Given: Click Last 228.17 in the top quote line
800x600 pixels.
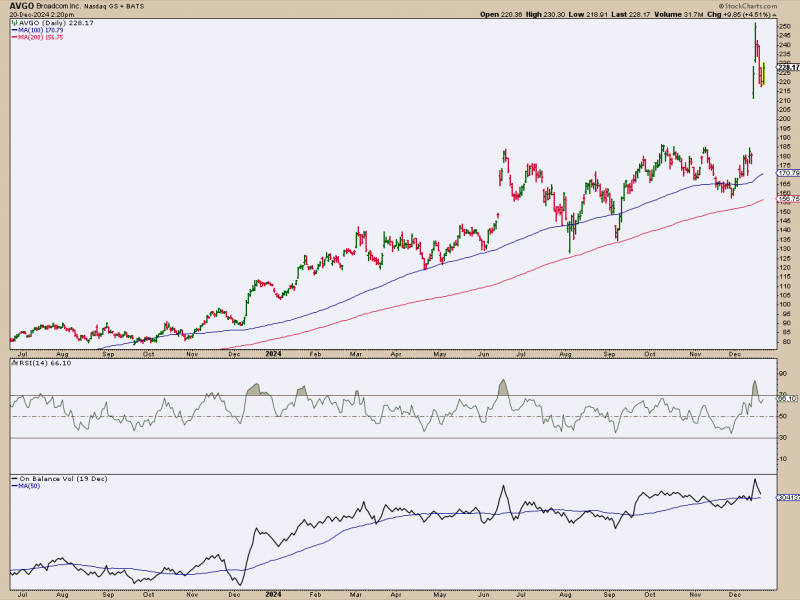Looking at the screenshot, I should 630,14.
